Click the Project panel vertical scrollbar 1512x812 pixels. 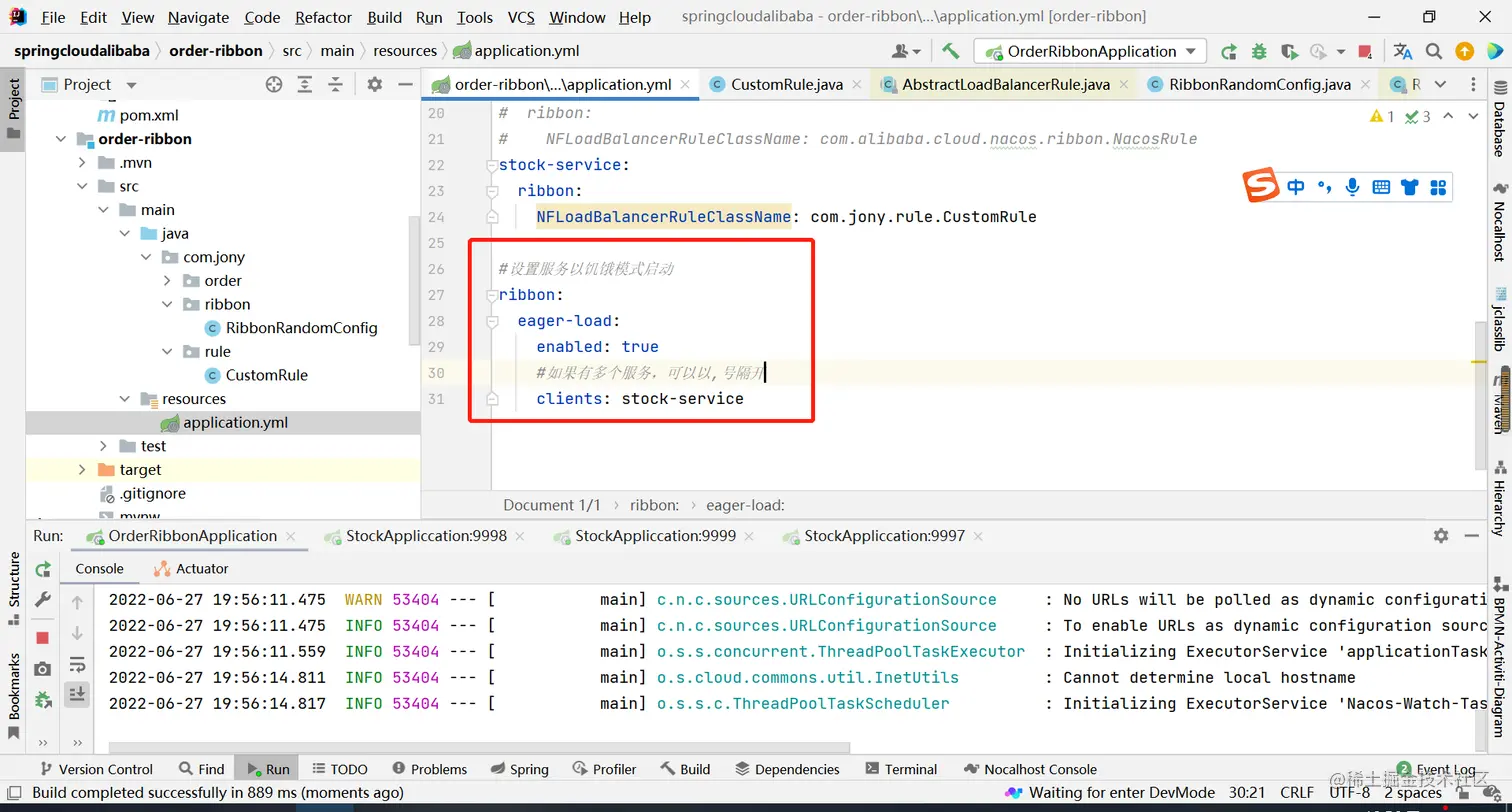click(x=415, y=280)
